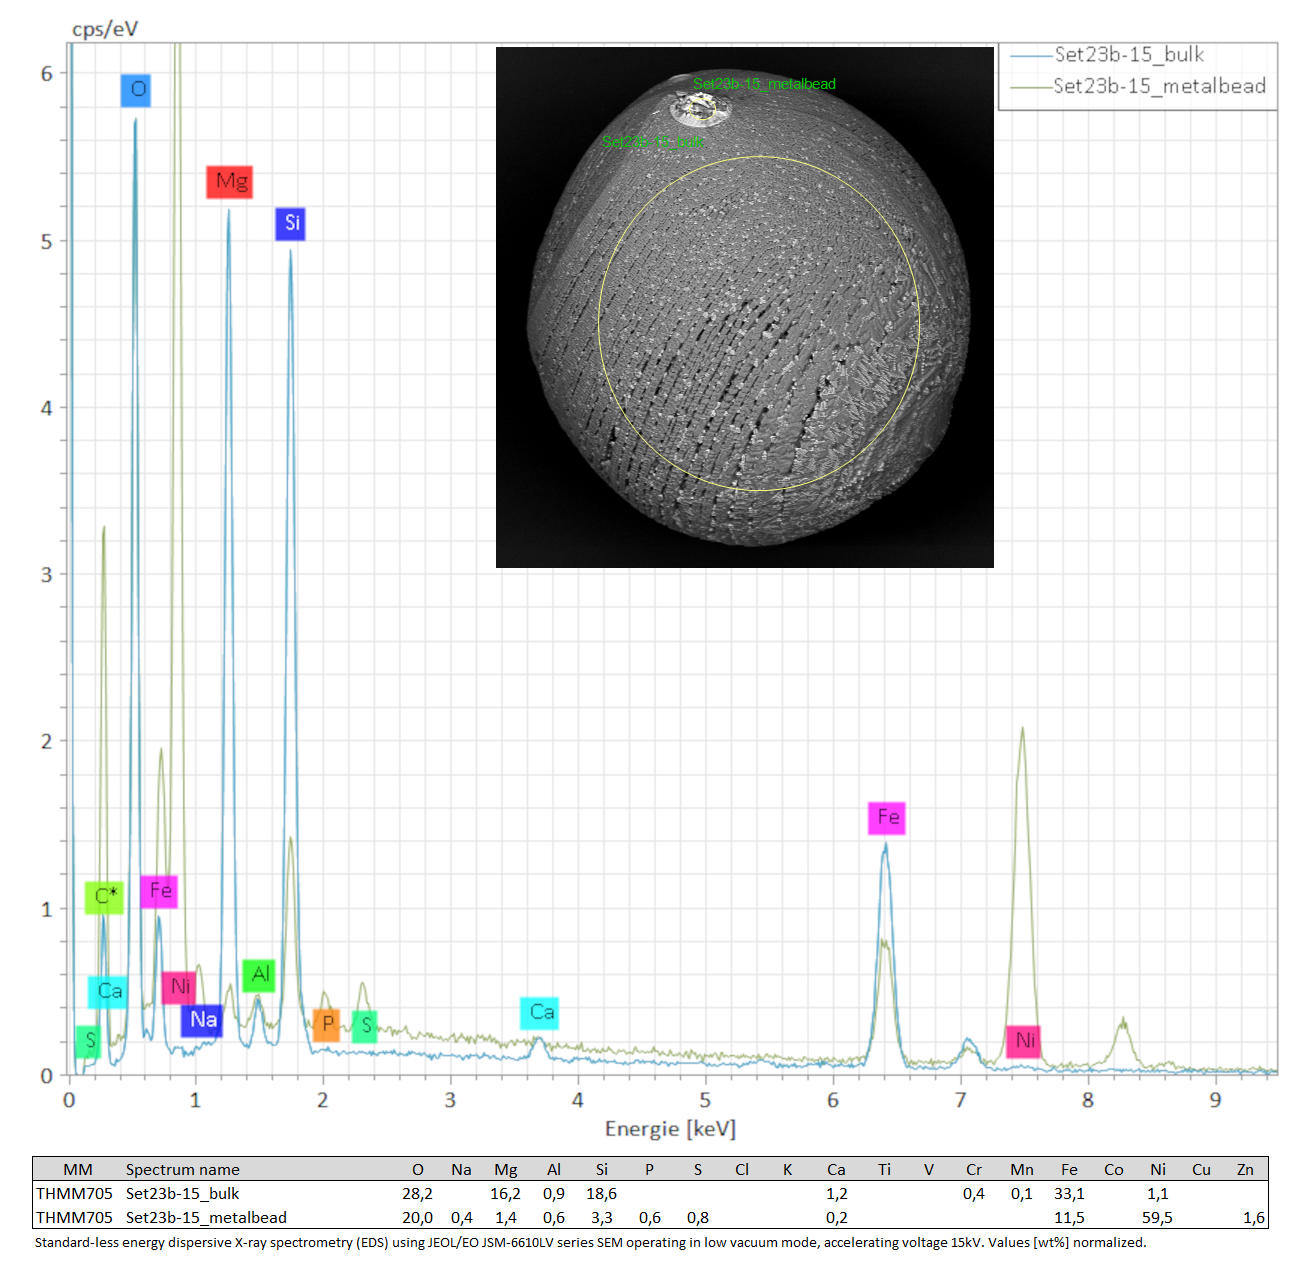1301x1264 pixels.
Task: Click the "Spectrum name" column header
Action: tap(182, 1169)
